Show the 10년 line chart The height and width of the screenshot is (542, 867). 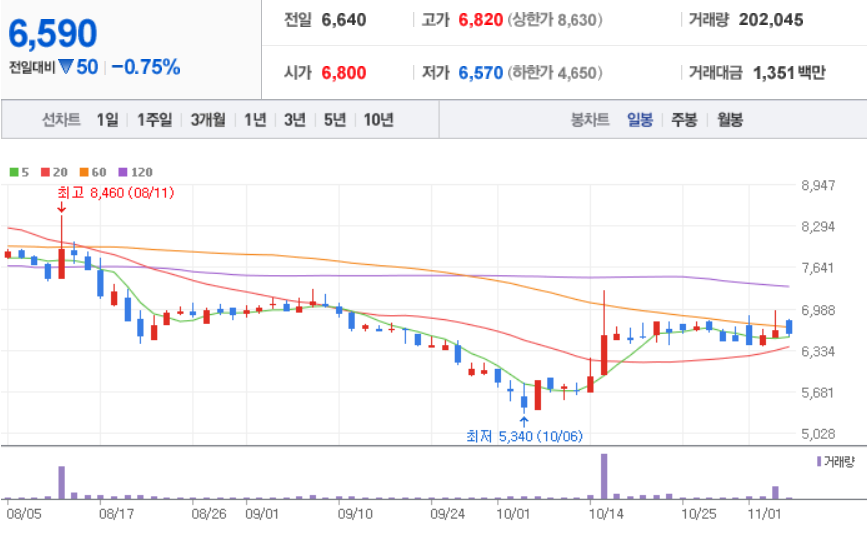click(x=378, y=119)
